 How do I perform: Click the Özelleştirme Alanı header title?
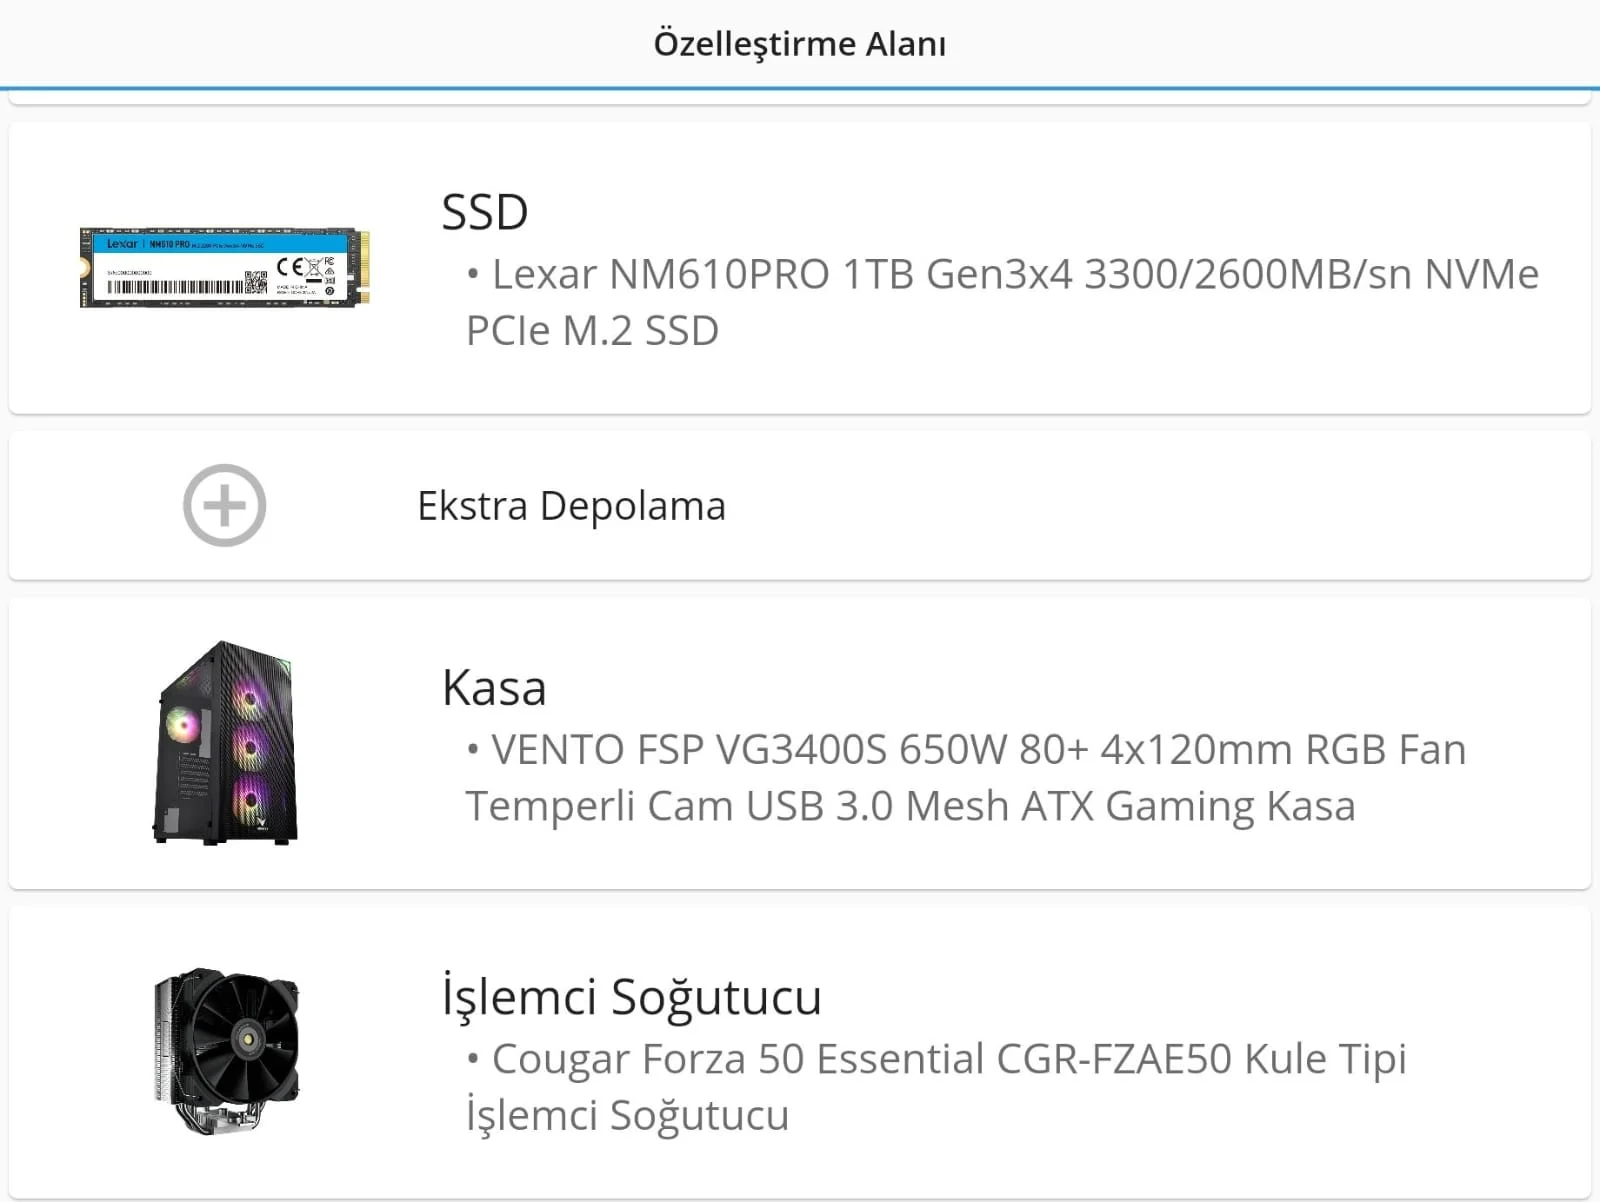point(799,44)
